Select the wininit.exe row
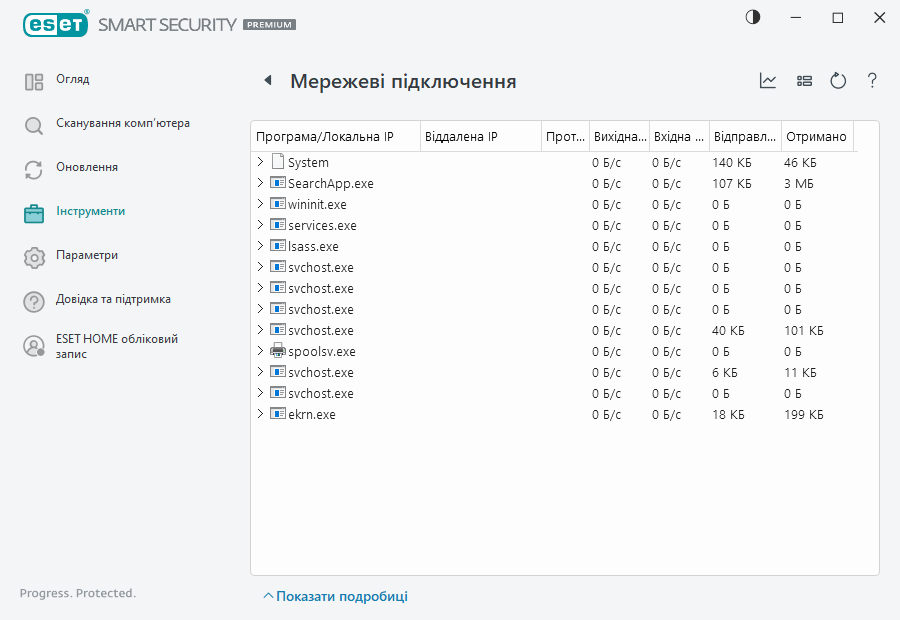Image resolution: width=900 pixels, height=620 pixels. click(x=317, y=204)
